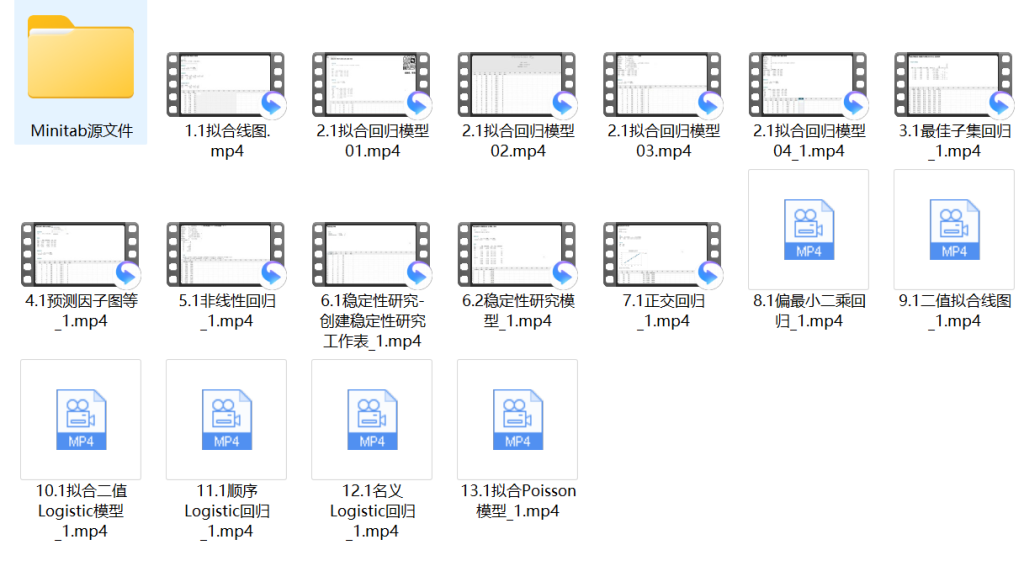Select the 4.1预测因子图等_1.mp4 video

(81, 255)
